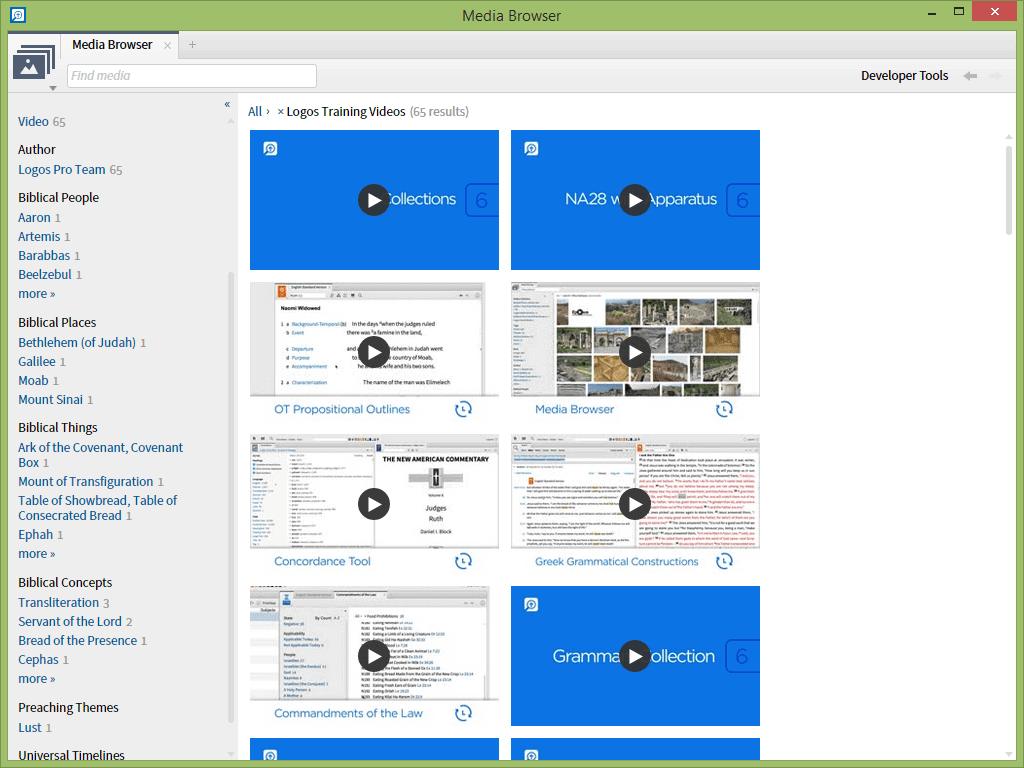Click refresh icon beside Media Browser video
This screenshot has width=1024, height=768.
(724, 409)
